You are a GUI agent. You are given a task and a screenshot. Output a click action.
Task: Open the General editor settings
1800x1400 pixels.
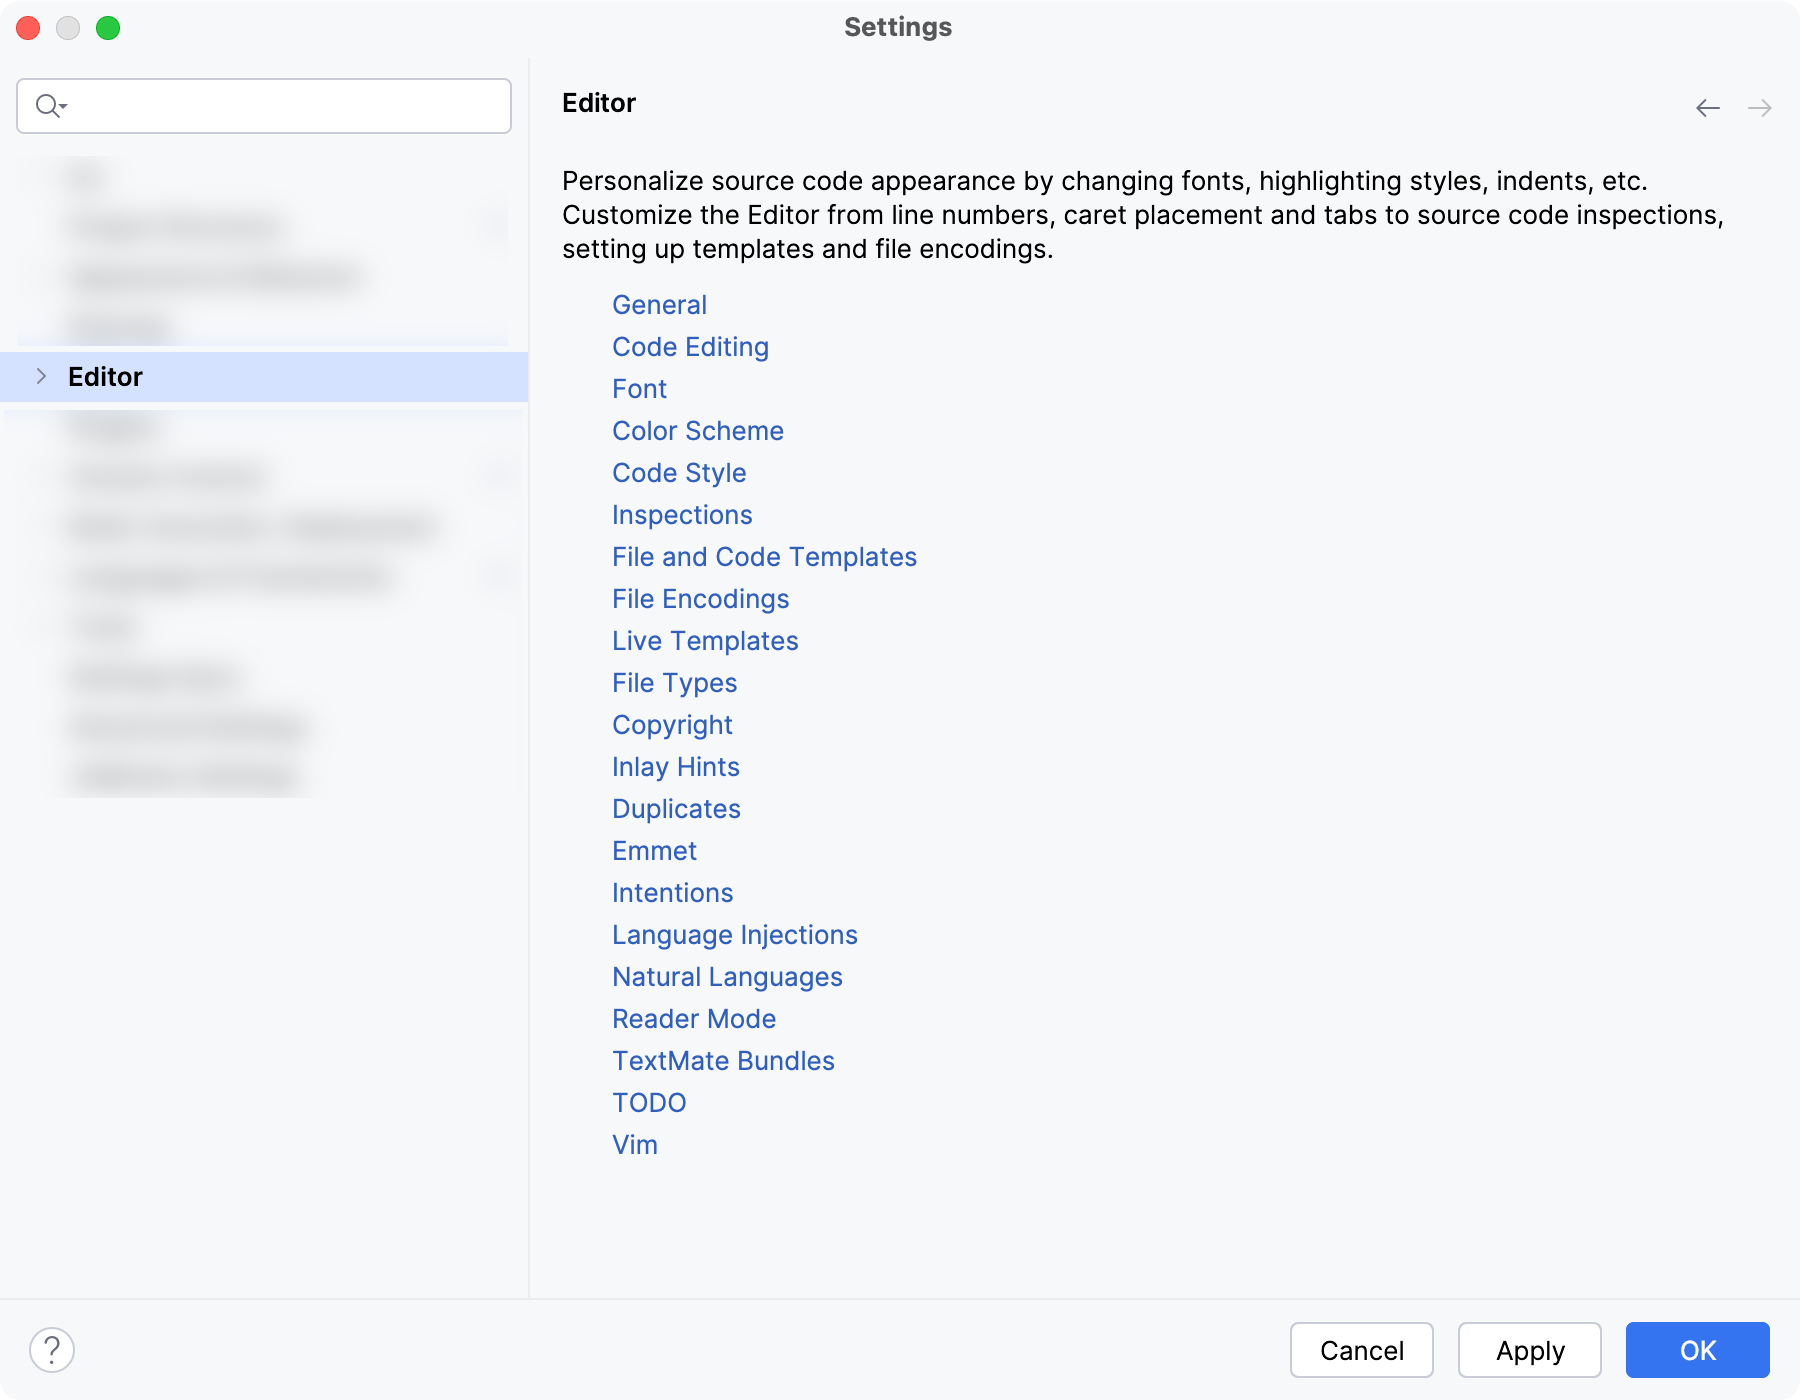coord(659,305)
